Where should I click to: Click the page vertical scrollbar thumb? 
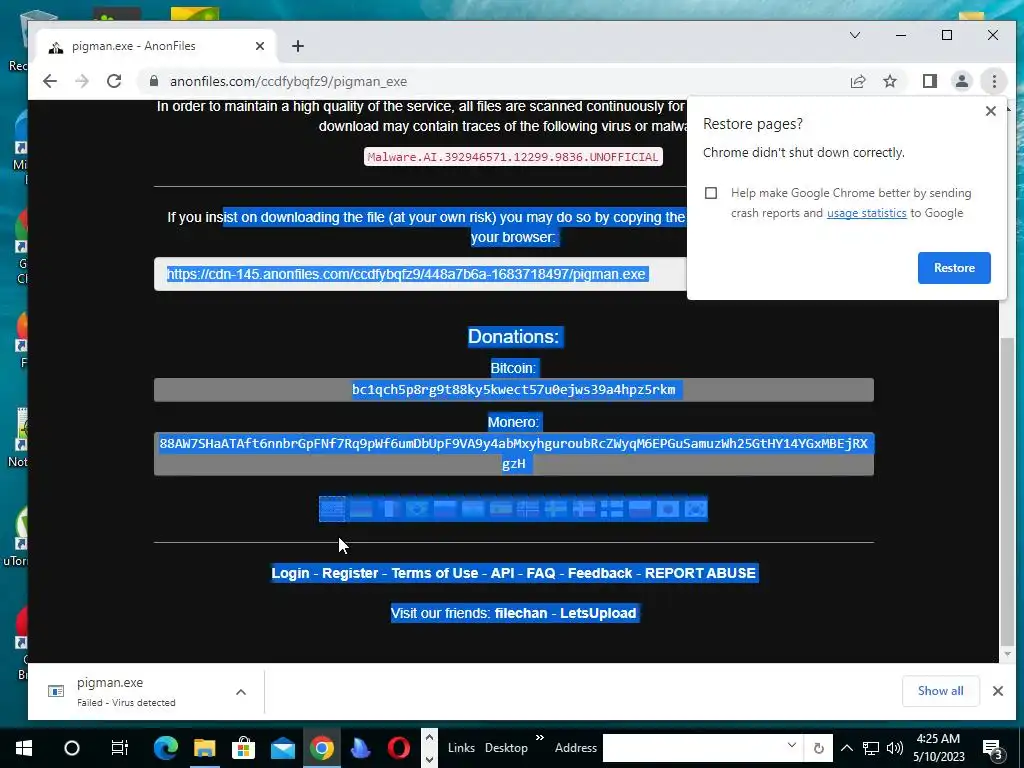(x=1008, y=490)
